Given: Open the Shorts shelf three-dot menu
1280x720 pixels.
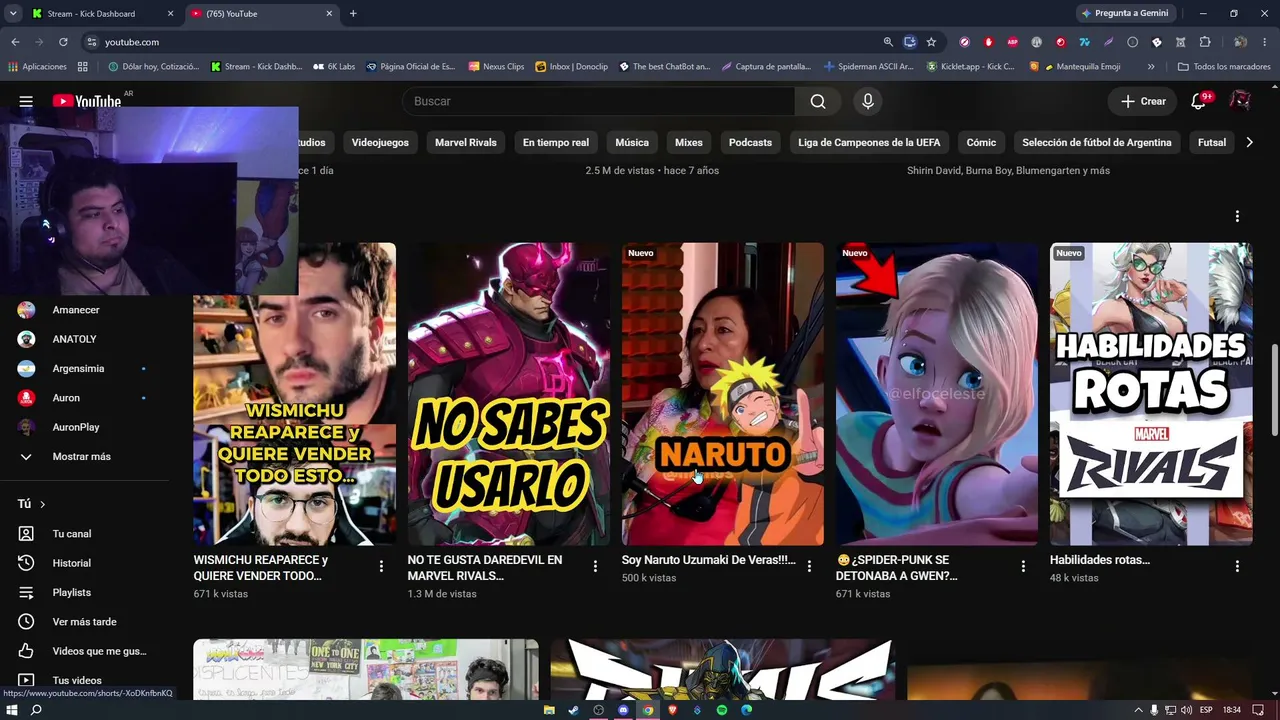Looking at the screenshot, I should [x=1237, y=216].
